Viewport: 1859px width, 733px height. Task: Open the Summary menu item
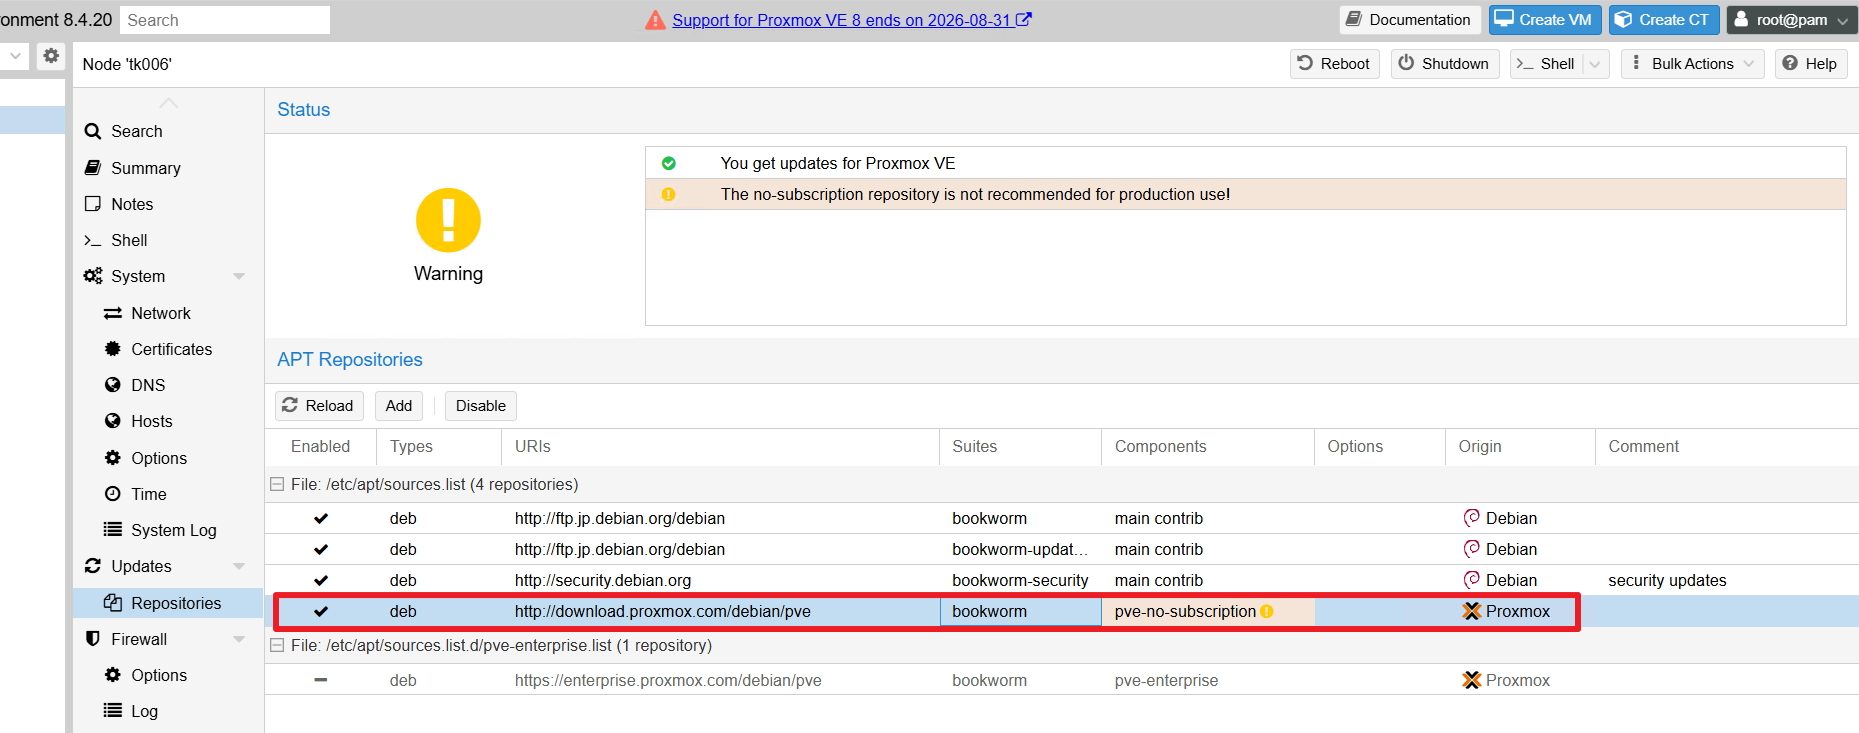145,168
